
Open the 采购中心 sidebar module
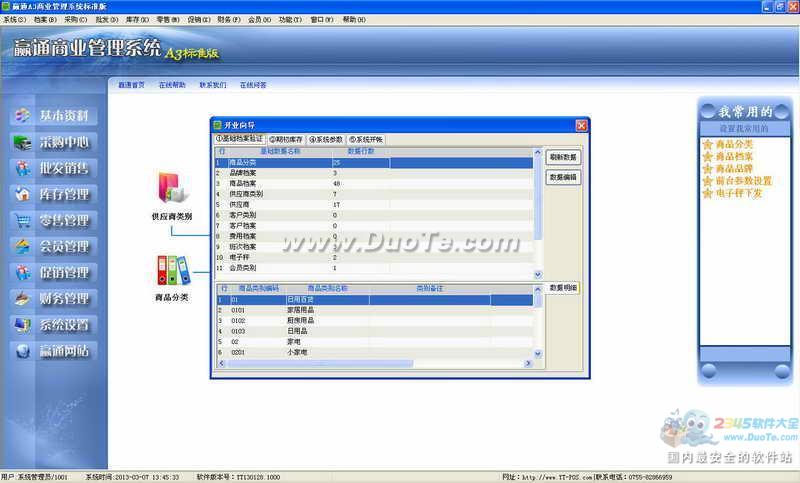[x=54, y=142]
